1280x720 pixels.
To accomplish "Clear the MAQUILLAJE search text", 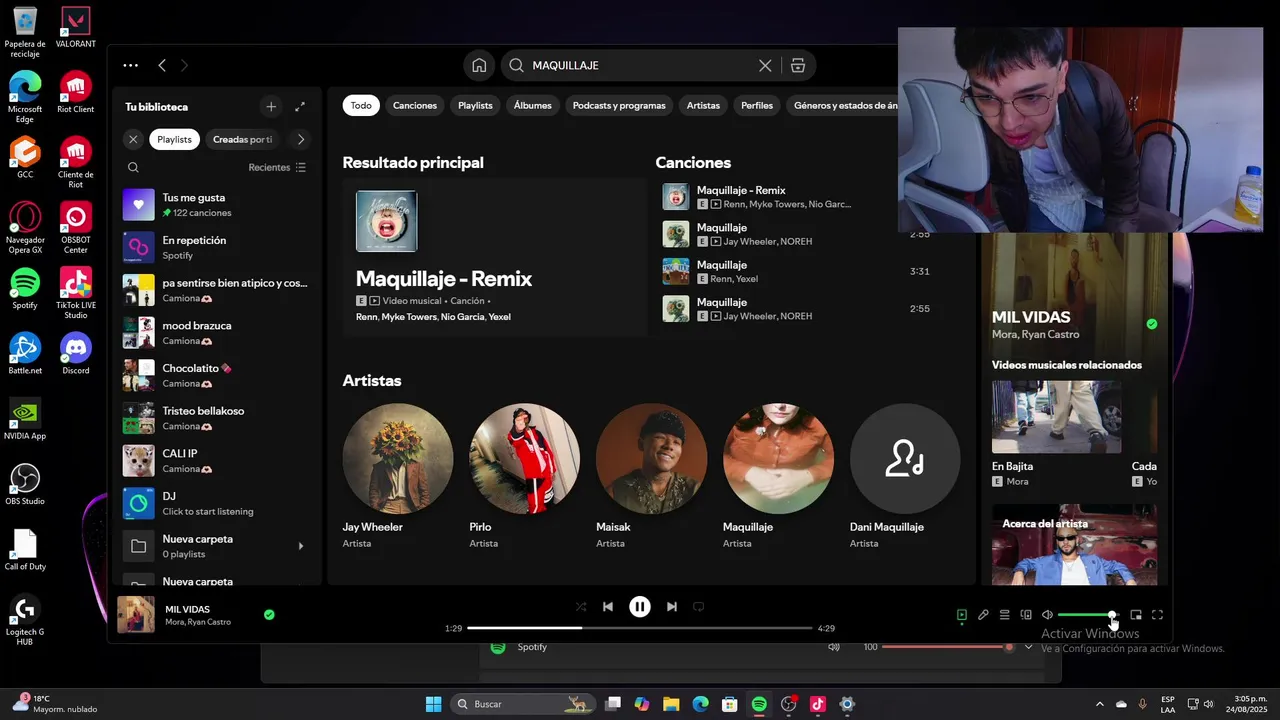I will tap(765, 65).
